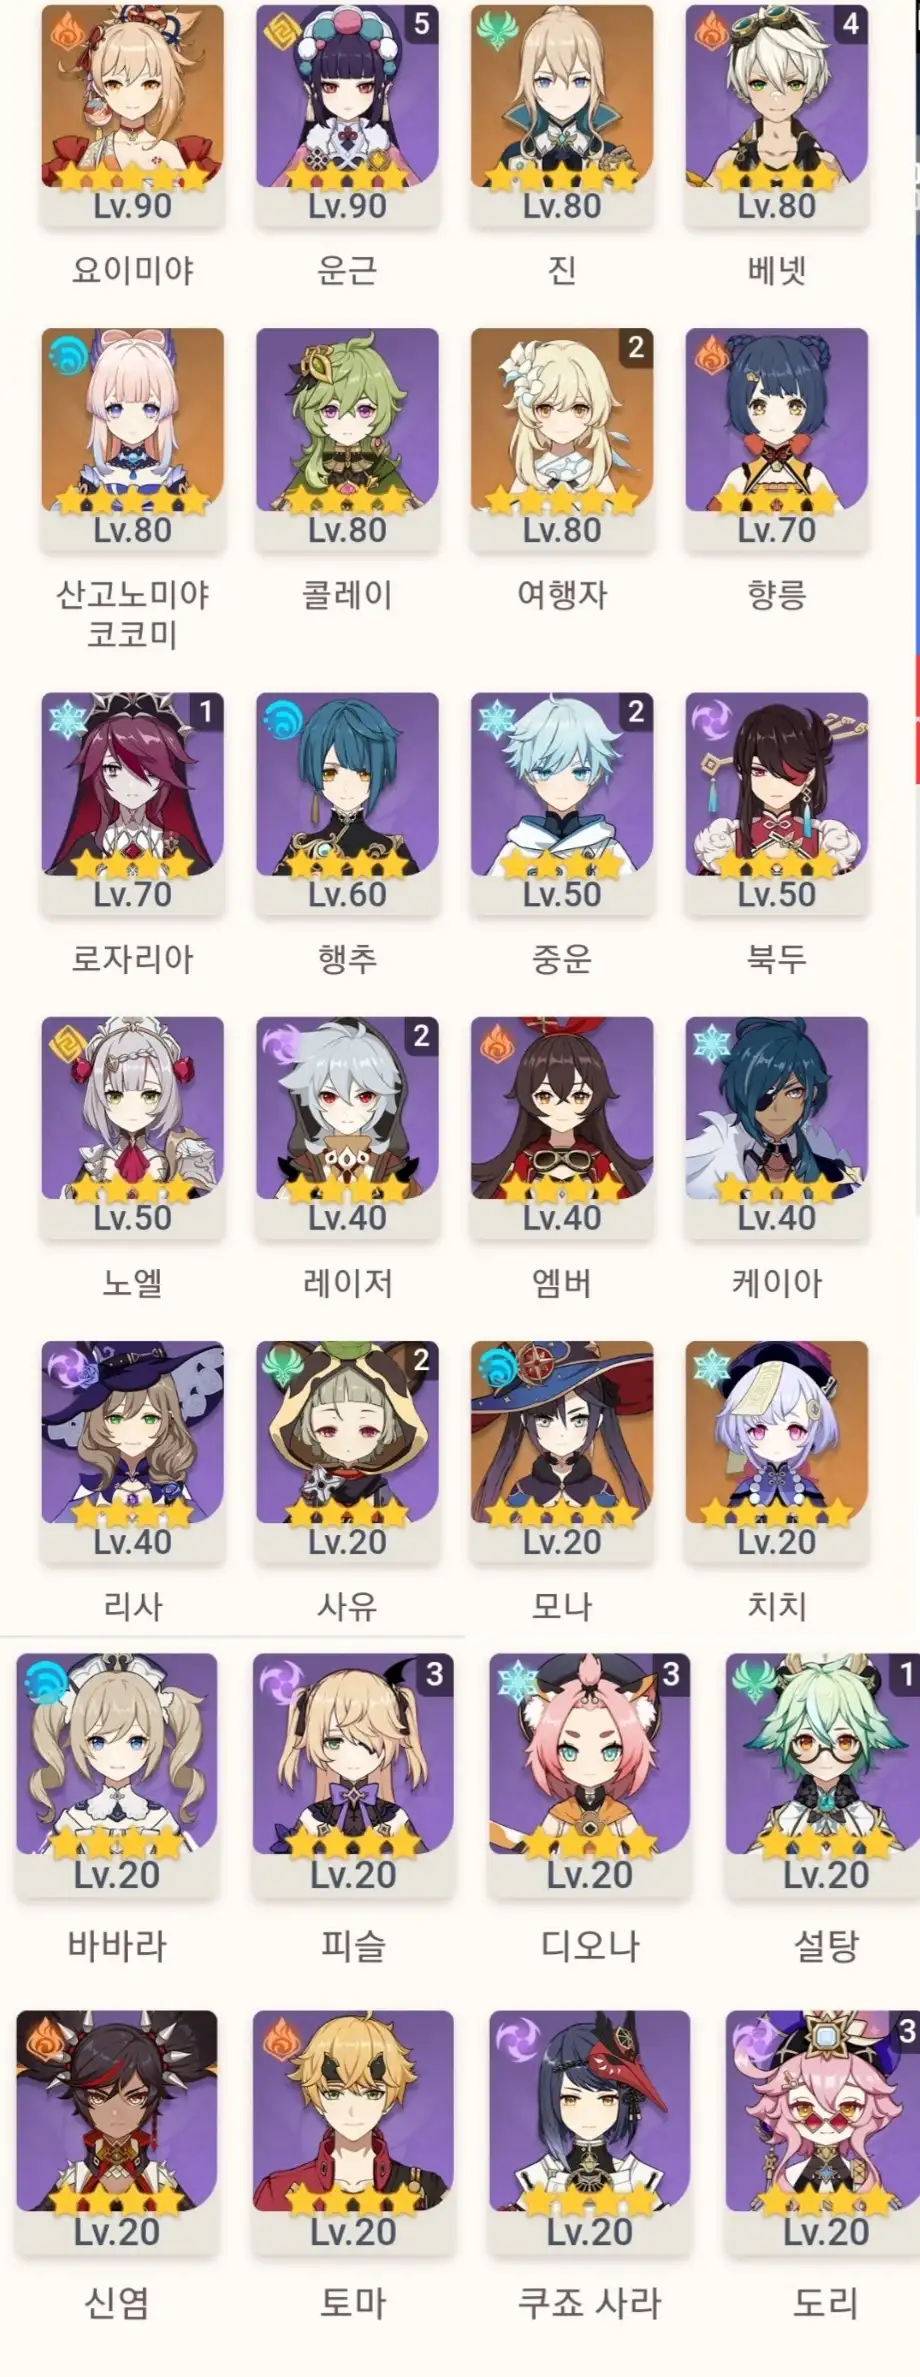Click the 레이저 name label

(347, 1283)
